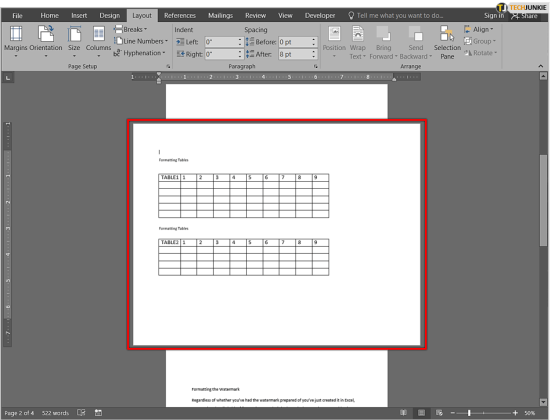Viewport: 551px width, 420px height.
Task: Click the left indent marker on ruler
Action: [159, 81]
